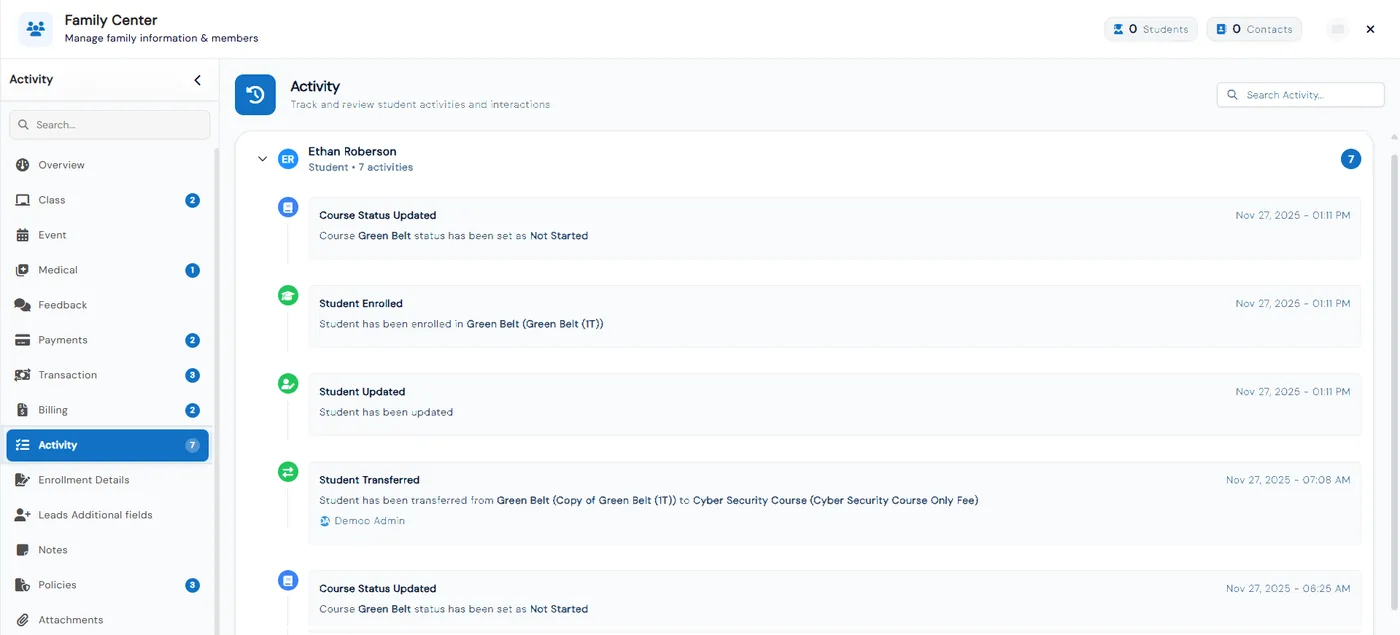
Task: Click the Student Enrolled heading
Action: pyautogui.click(x=361, y=304)
